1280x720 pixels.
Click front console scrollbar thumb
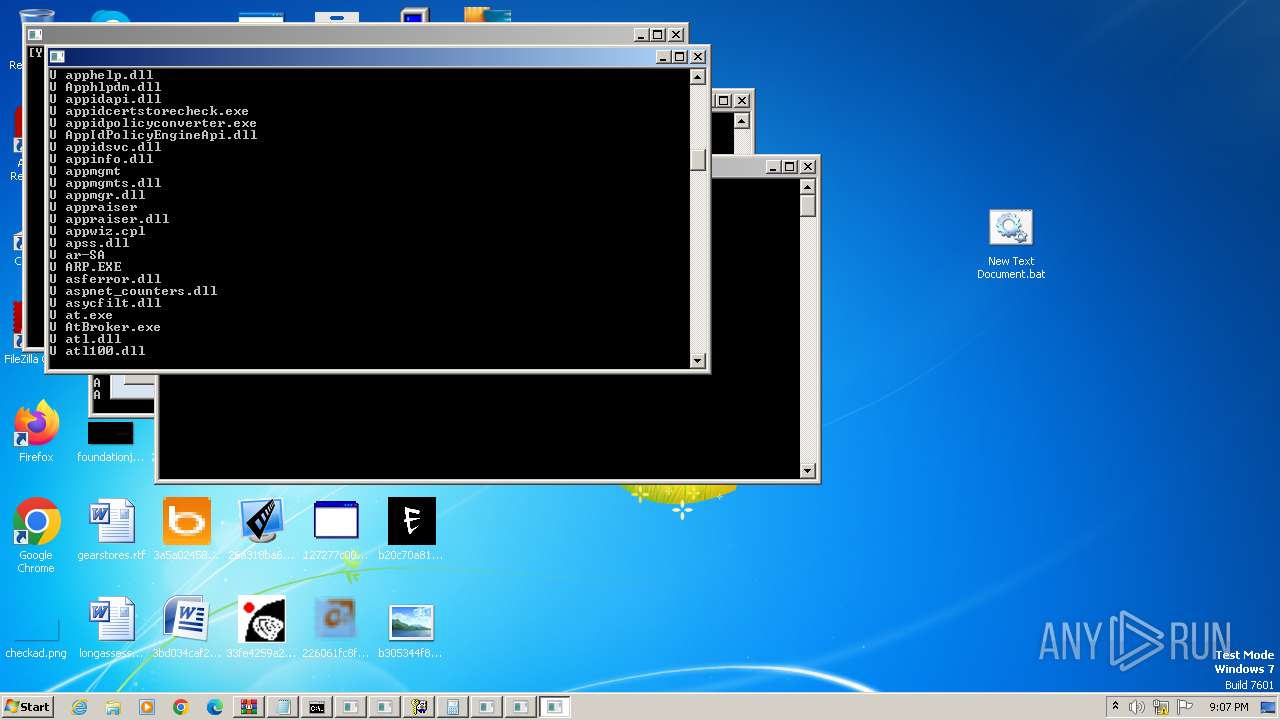[x=698, y=160]
